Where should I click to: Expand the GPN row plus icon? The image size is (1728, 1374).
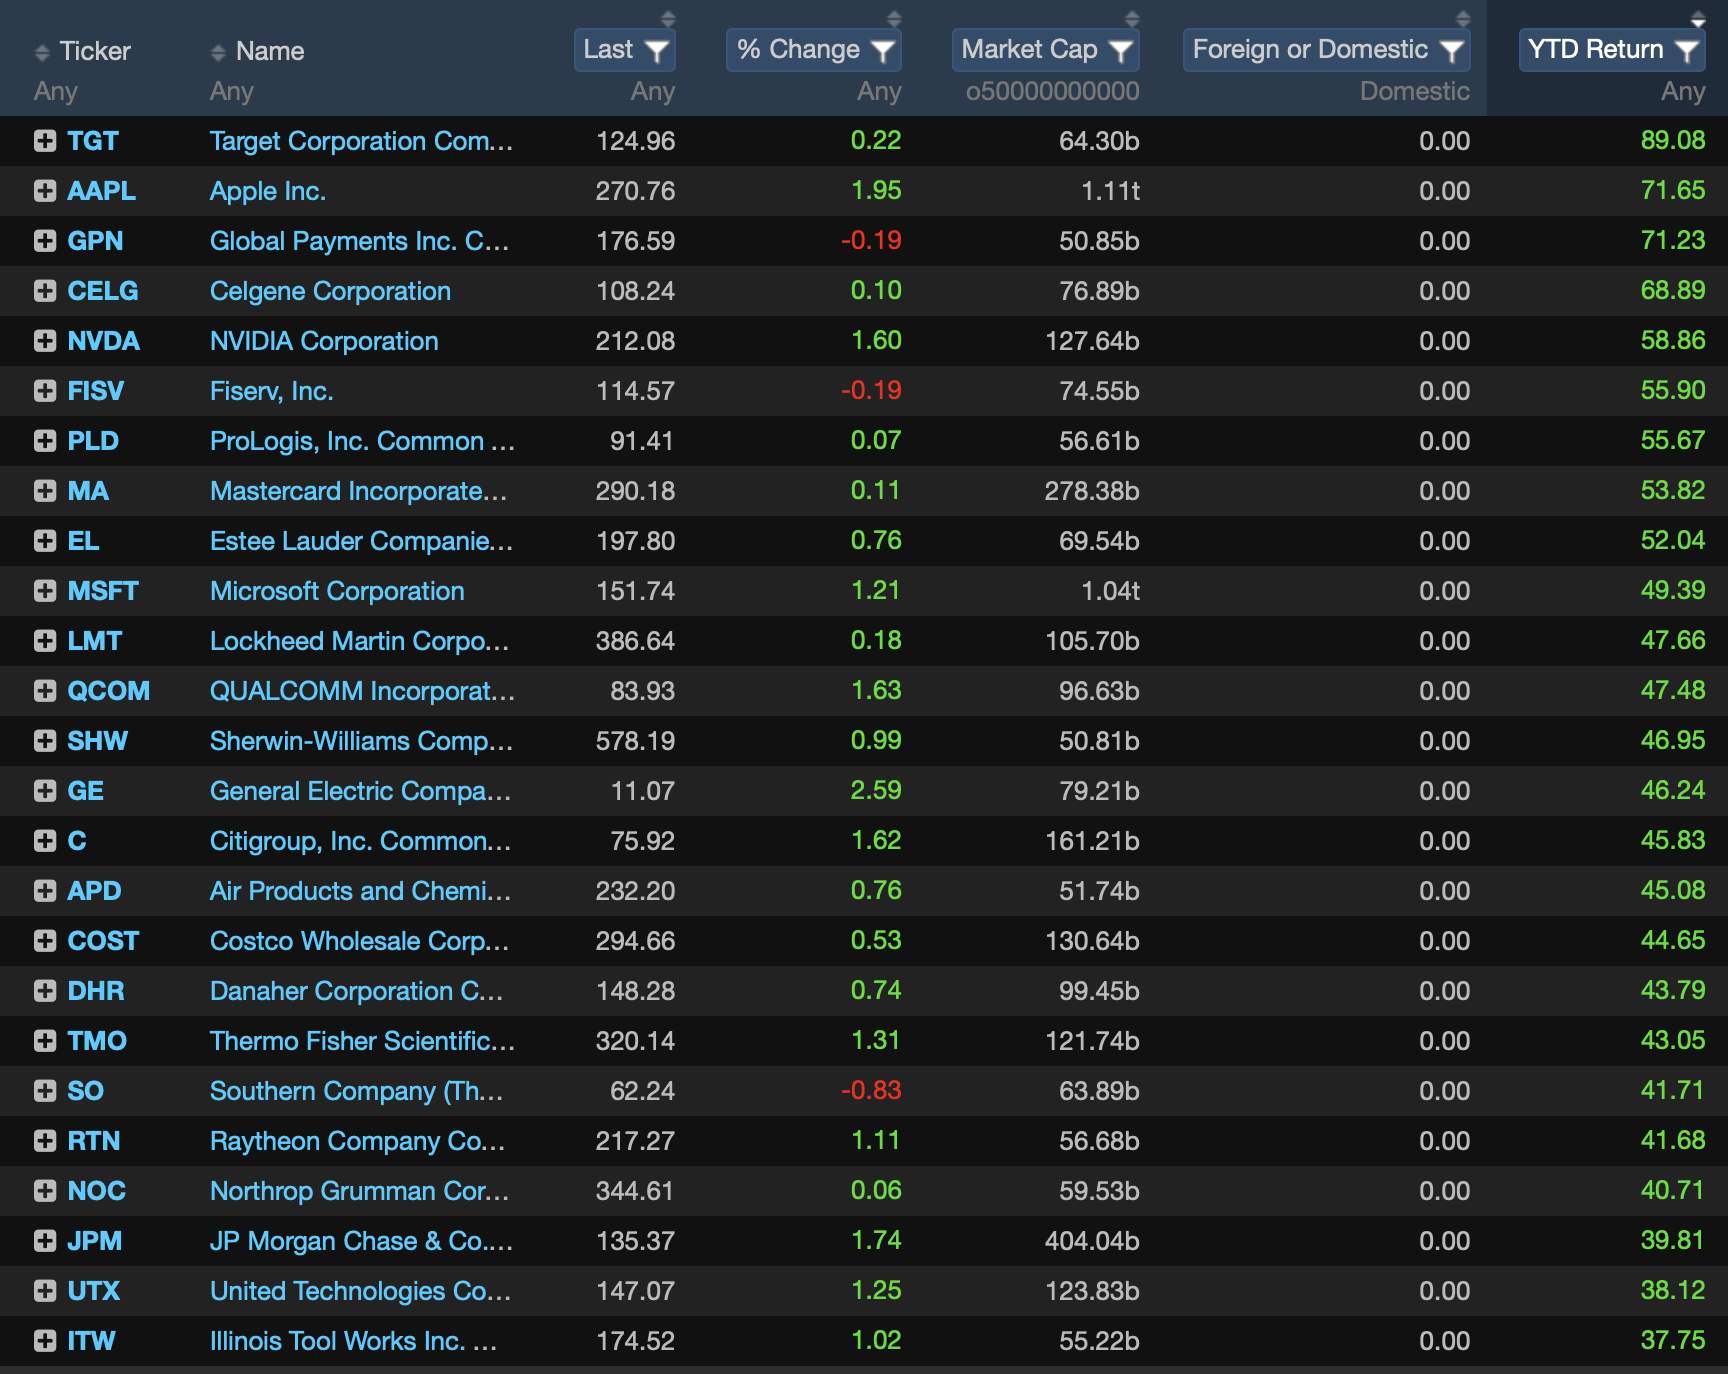(44, 241)
